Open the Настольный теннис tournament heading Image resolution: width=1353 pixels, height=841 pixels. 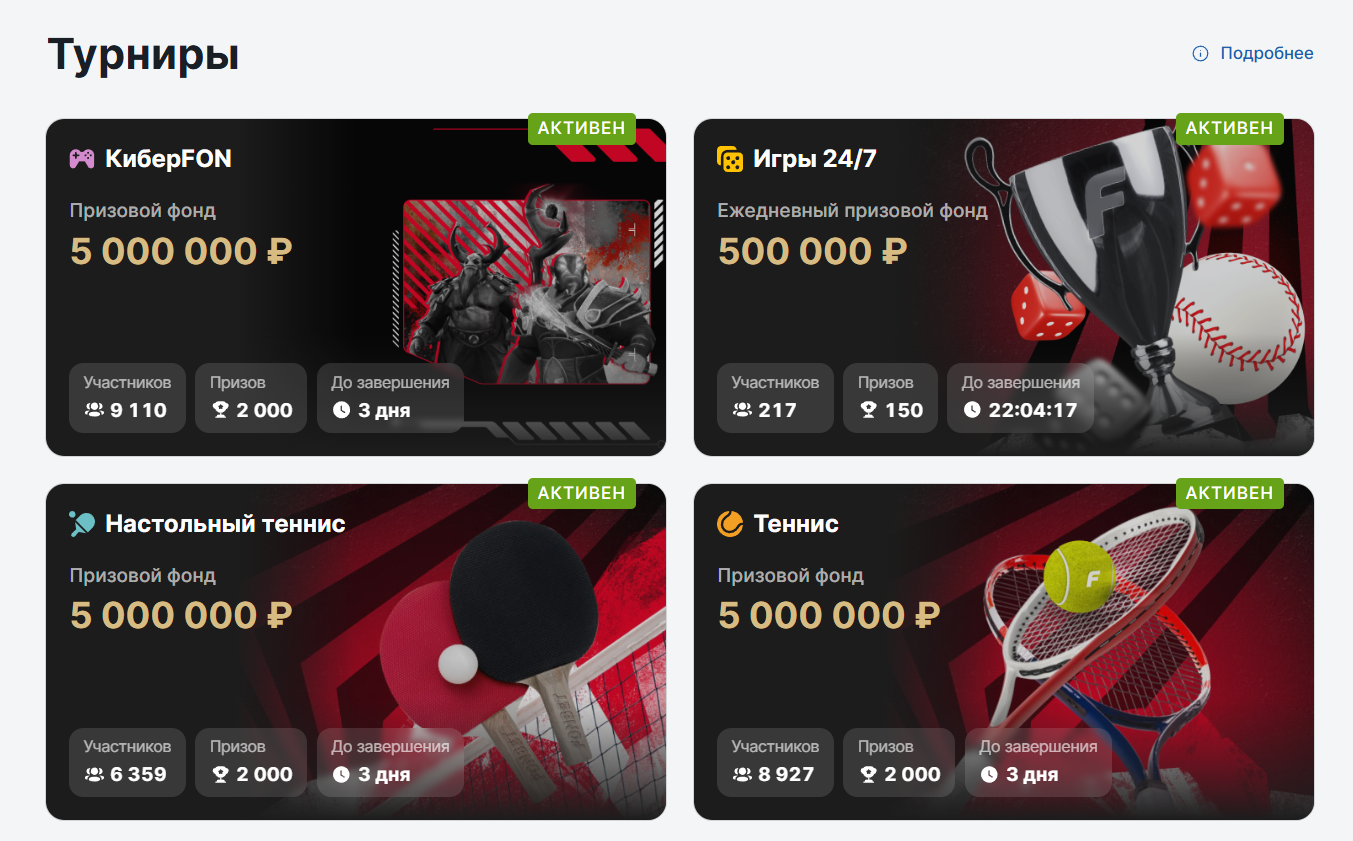225,523
